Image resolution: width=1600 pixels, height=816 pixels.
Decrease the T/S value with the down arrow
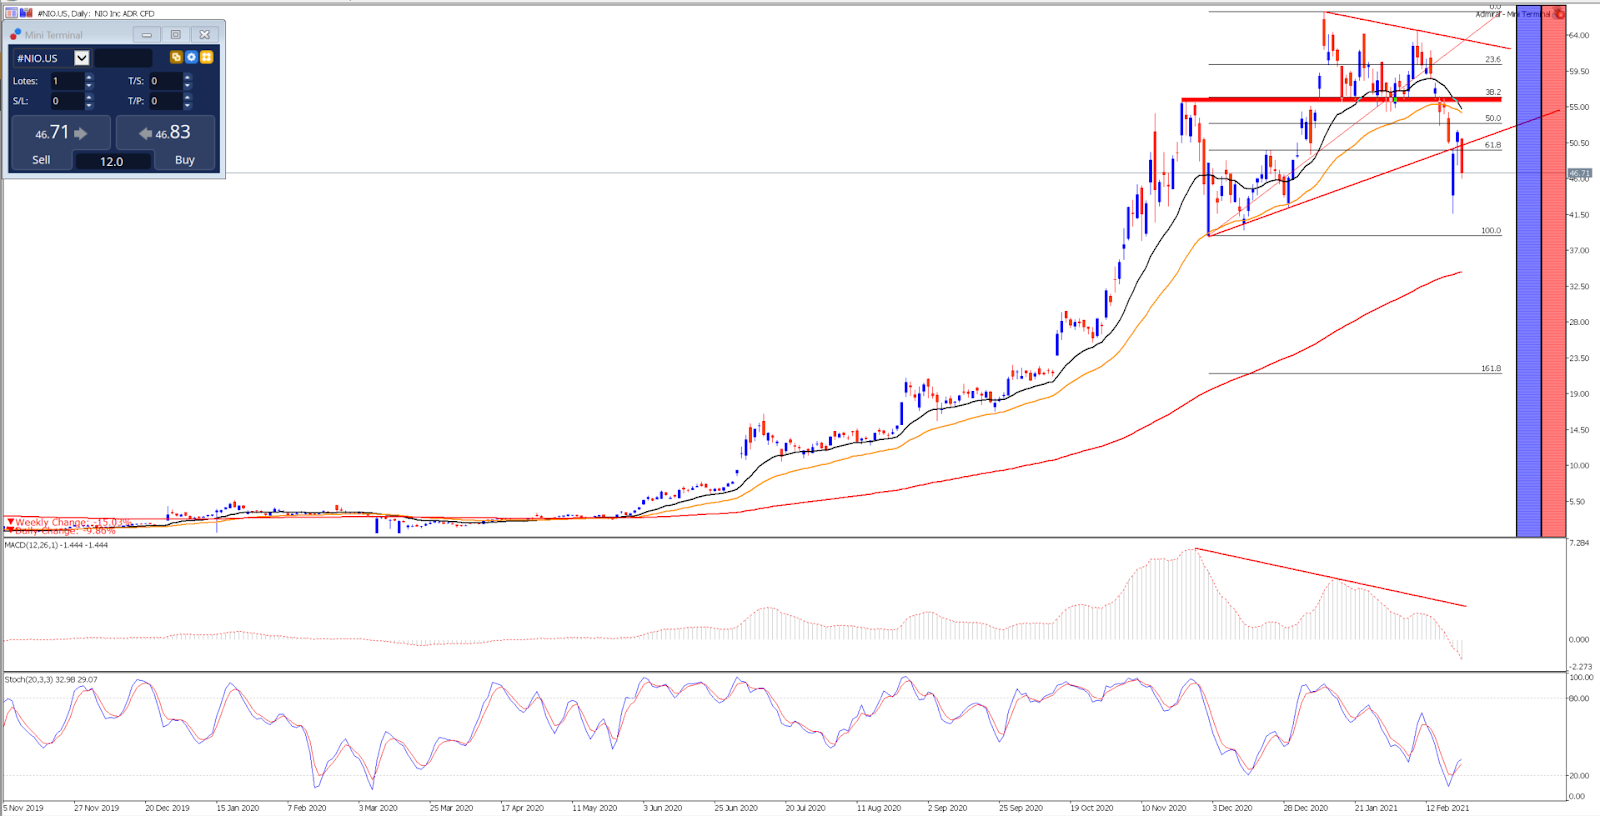point(187,85)
